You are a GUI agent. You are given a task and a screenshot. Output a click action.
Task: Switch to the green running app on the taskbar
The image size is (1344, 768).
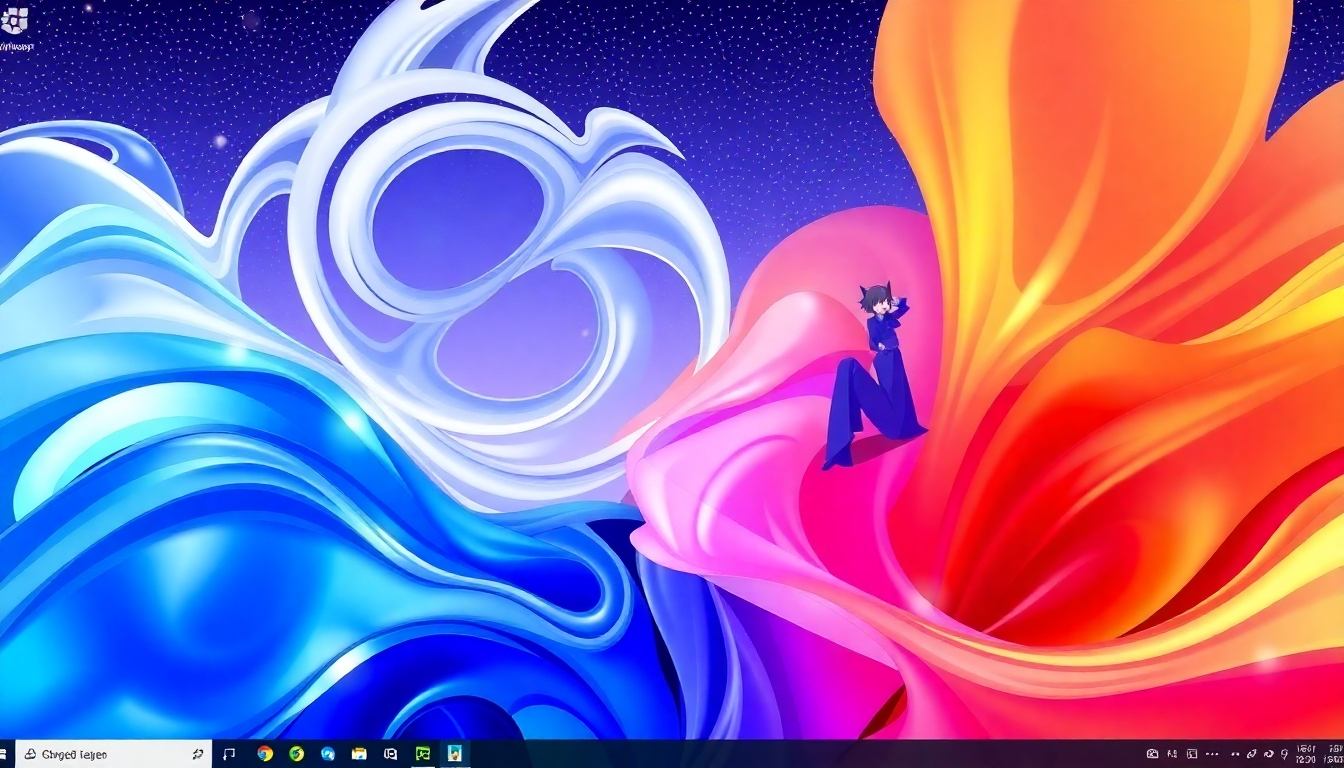pos(423,754)
